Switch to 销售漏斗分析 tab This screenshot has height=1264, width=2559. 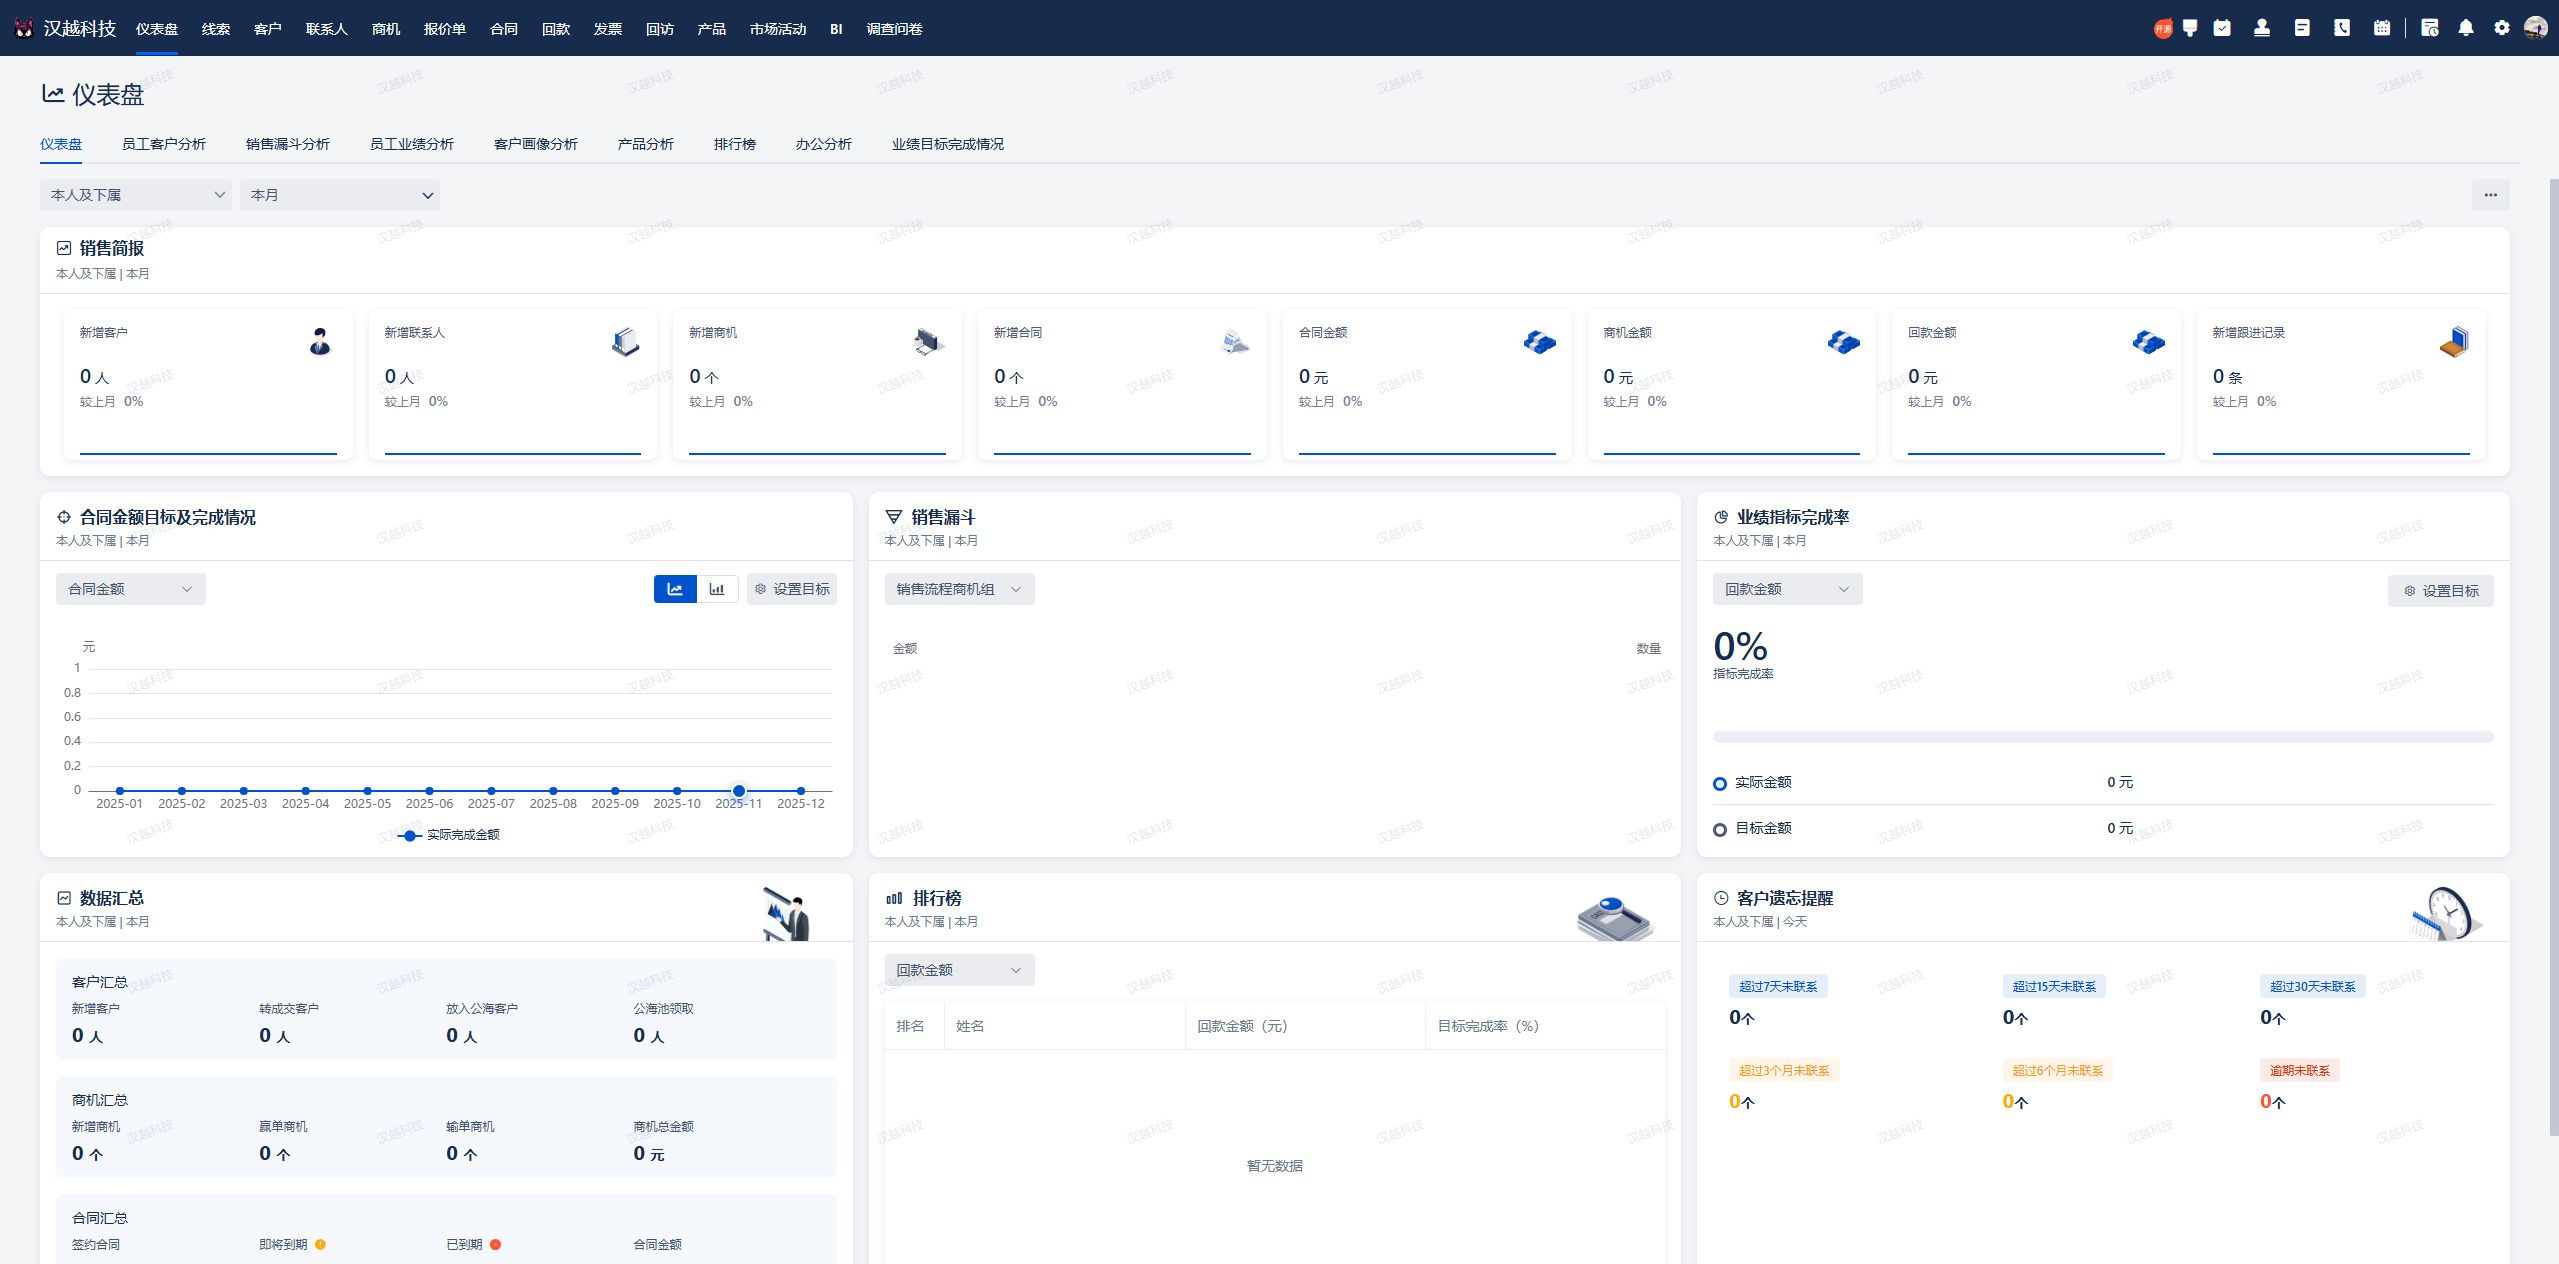pos(287,144)
